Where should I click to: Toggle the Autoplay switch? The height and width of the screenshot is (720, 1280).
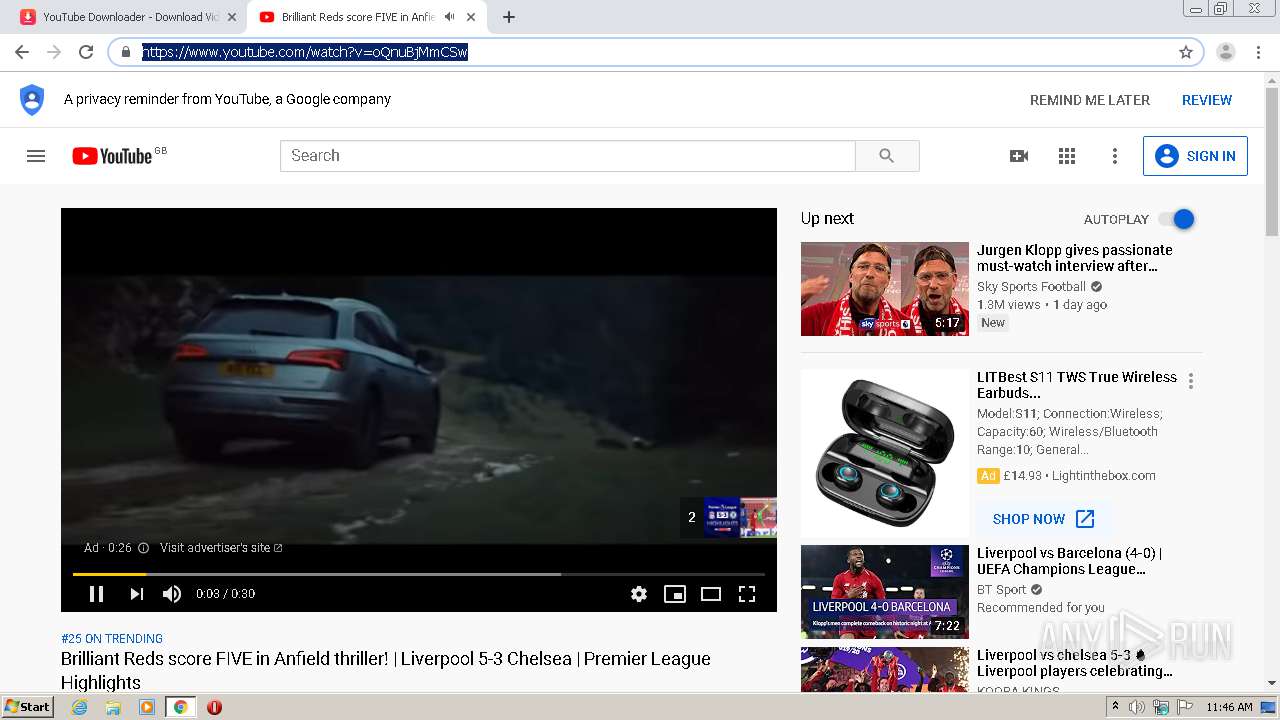(1177, 219)
